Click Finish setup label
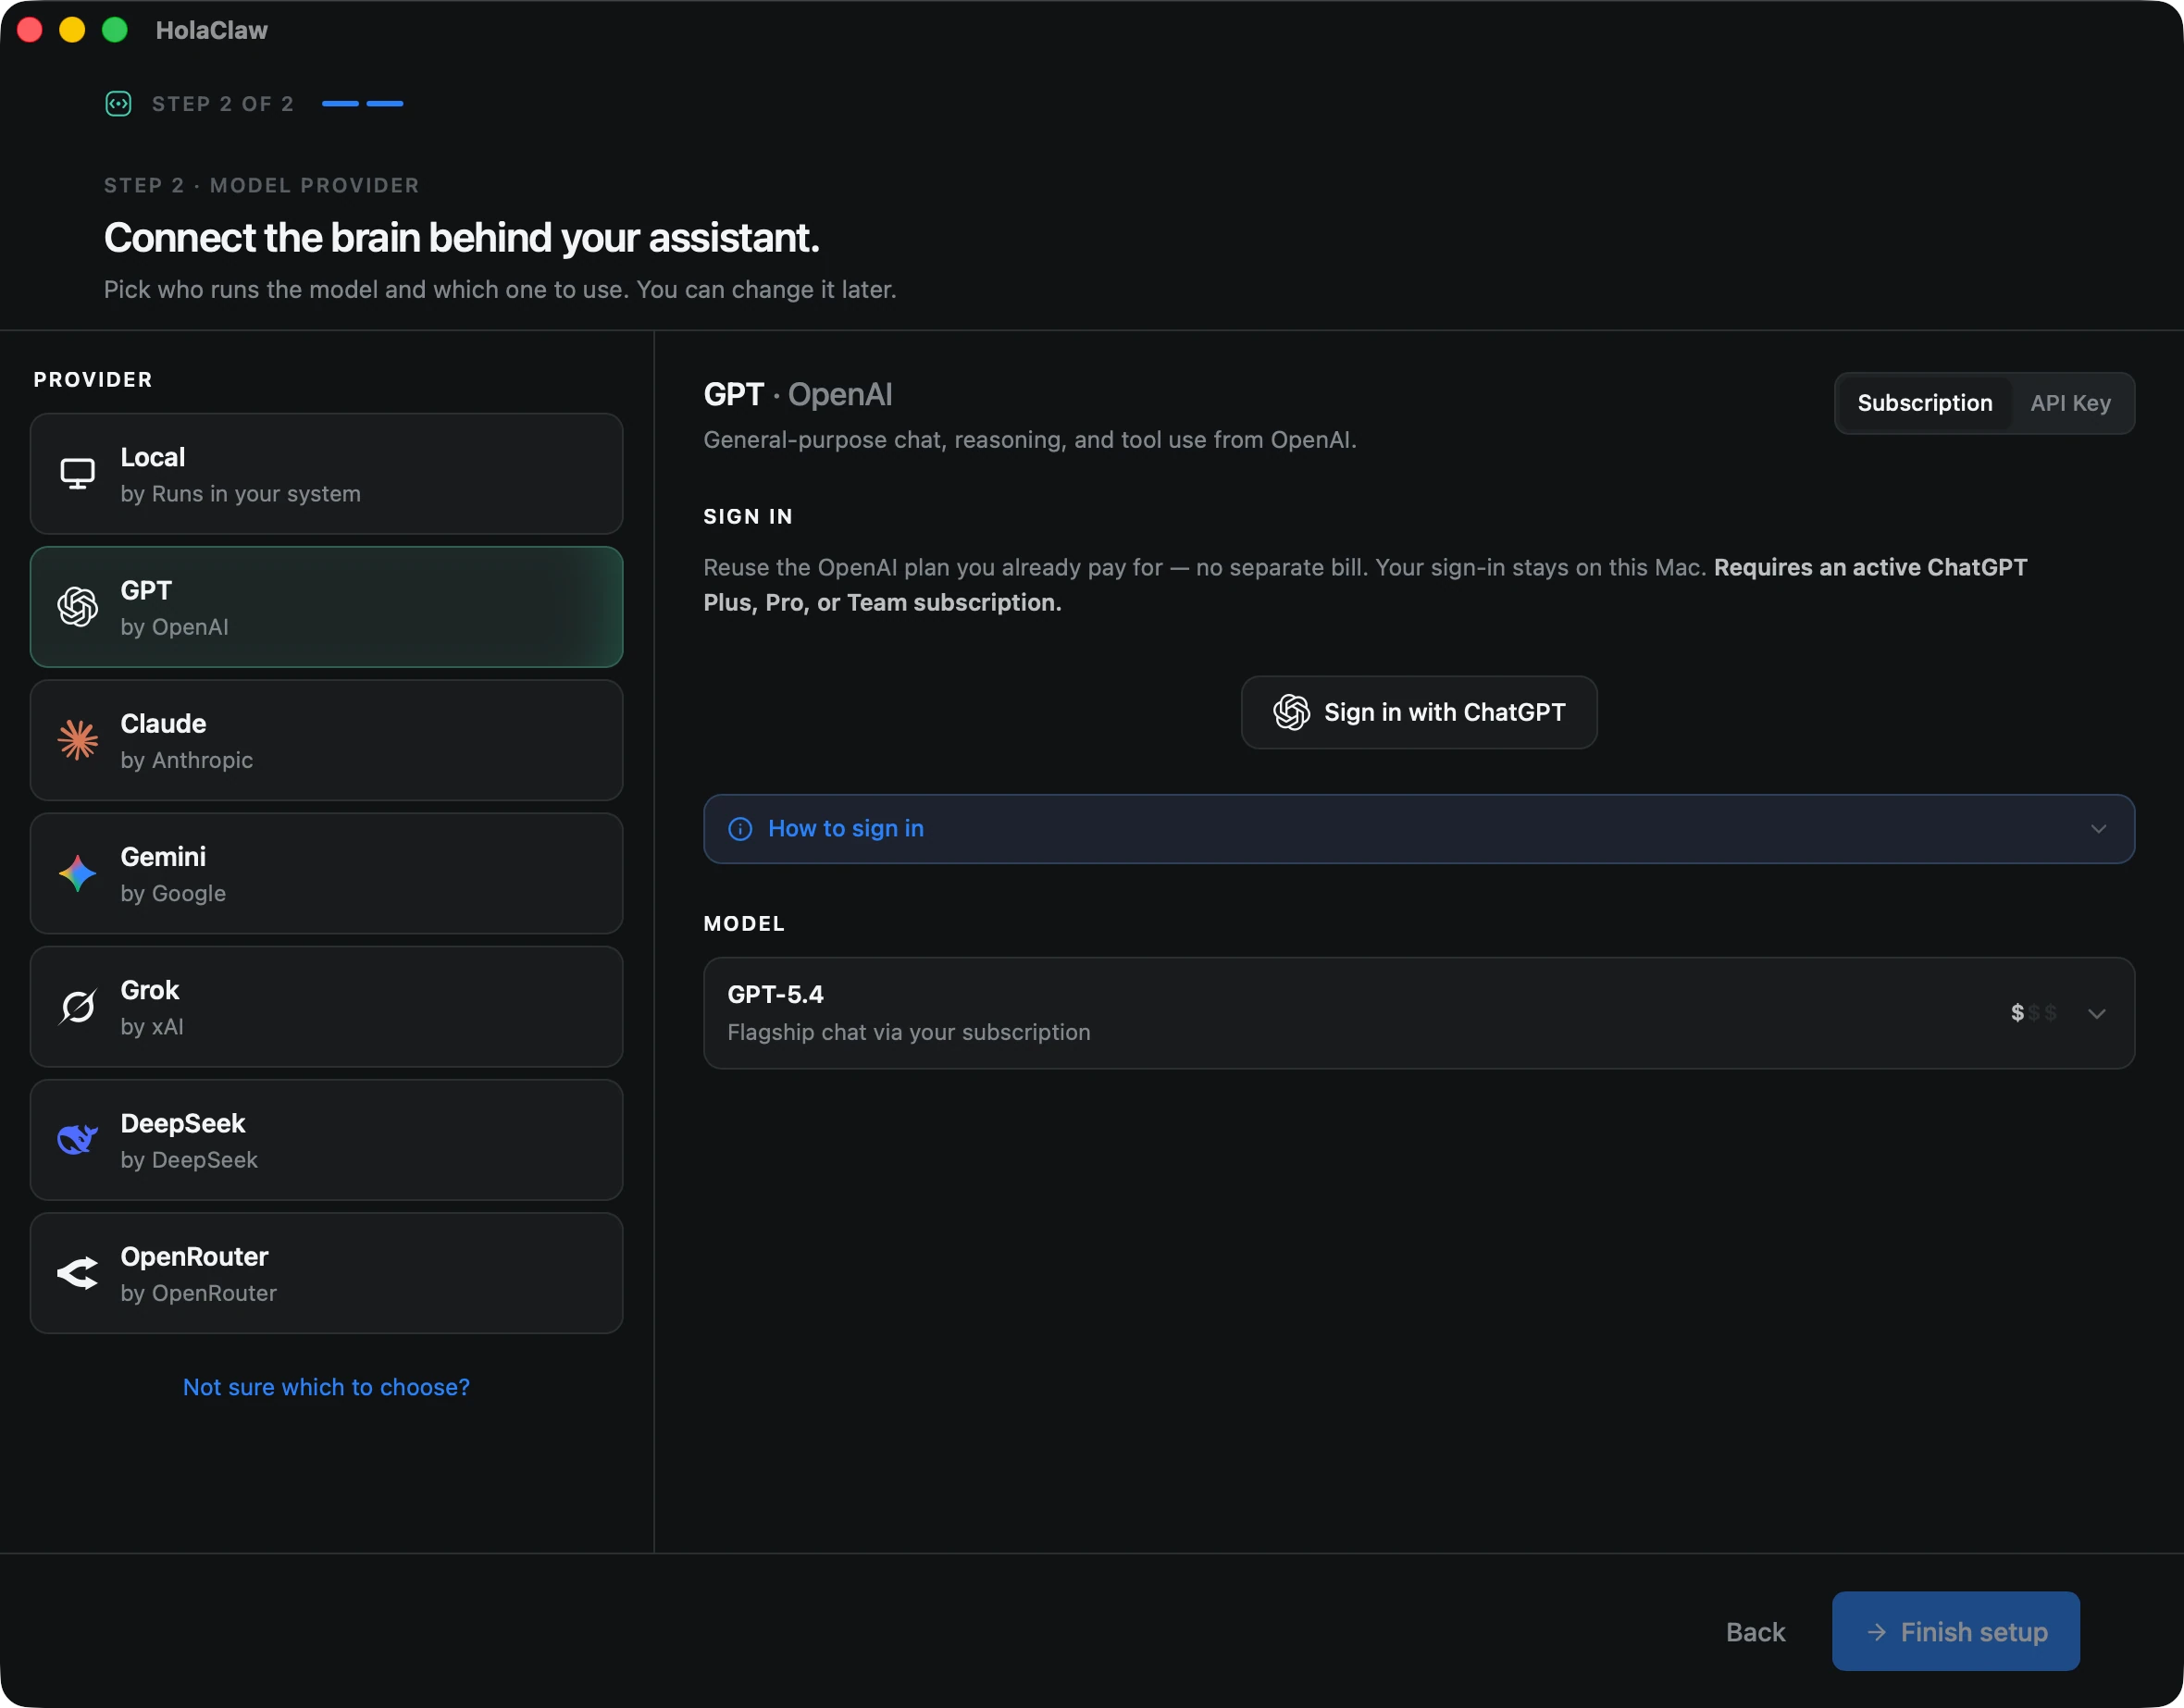Screen dimensions: 2184x1708 tap(1974, 1632)
